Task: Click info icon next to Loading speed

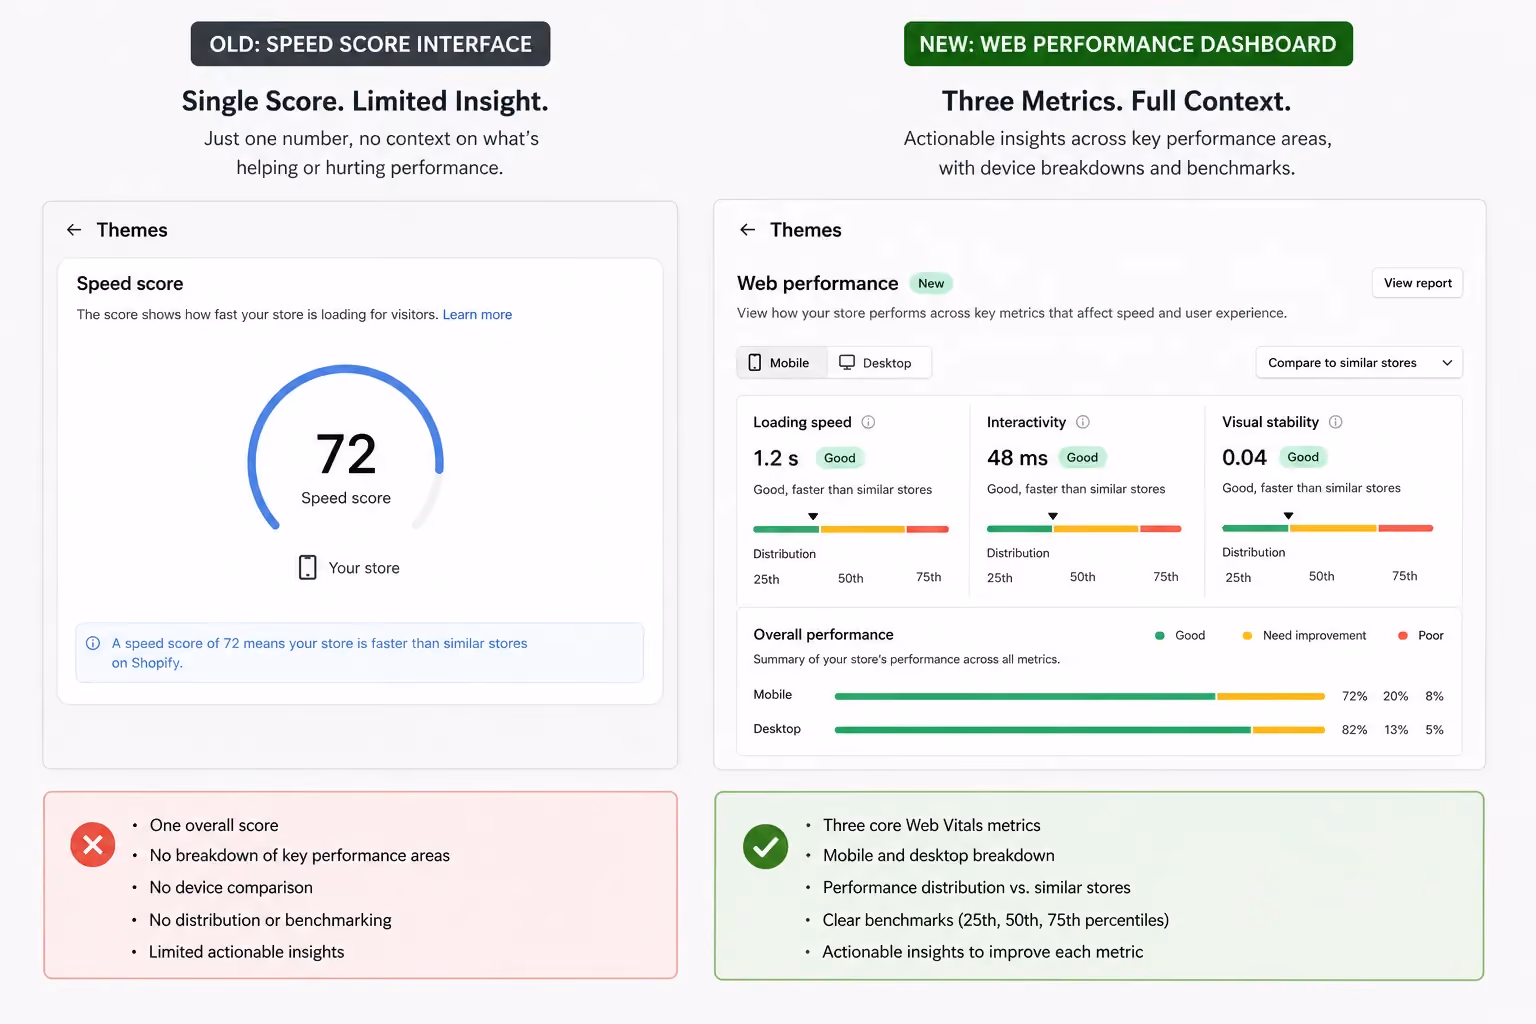Action: point(868,422)
